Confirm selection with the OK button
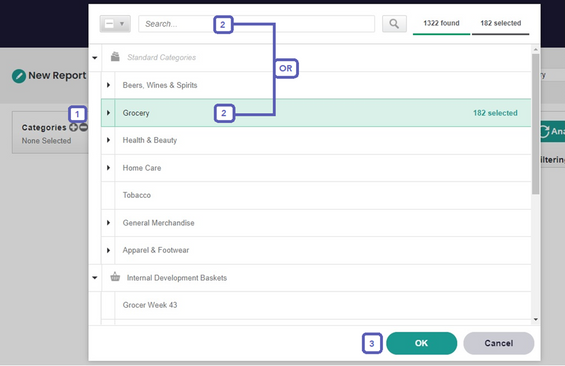Image resolution: width=565 pixels, height=366 pixels. coord(422,343)
